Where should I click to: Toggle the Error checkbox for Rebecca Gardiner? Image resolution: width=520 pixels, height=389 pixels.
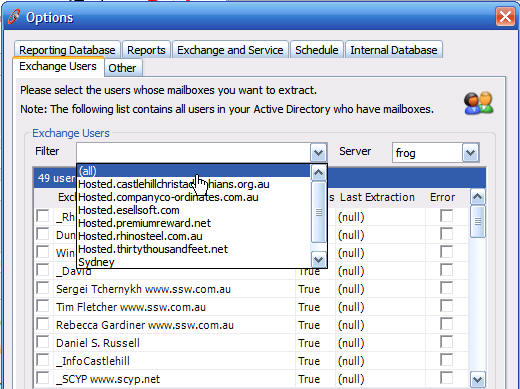(x=446, y=324)
